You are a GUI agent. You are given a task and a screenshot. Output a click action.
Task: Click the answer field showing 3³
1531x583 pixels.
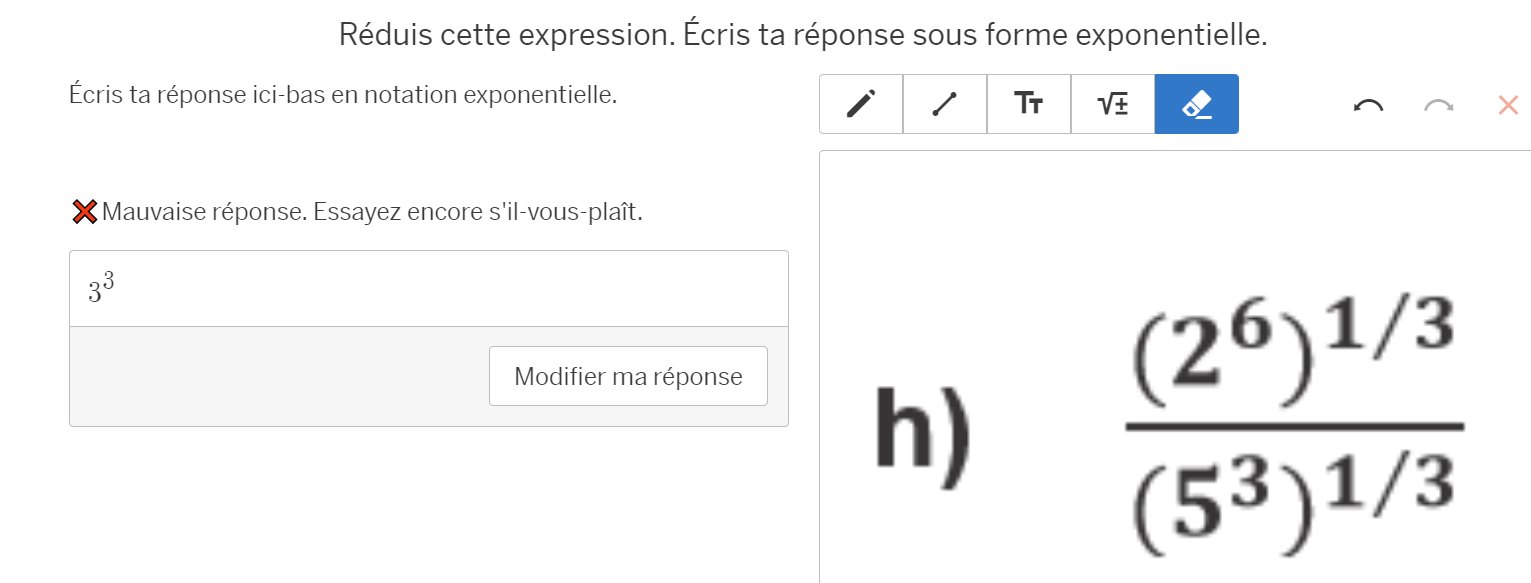(428, 288)
